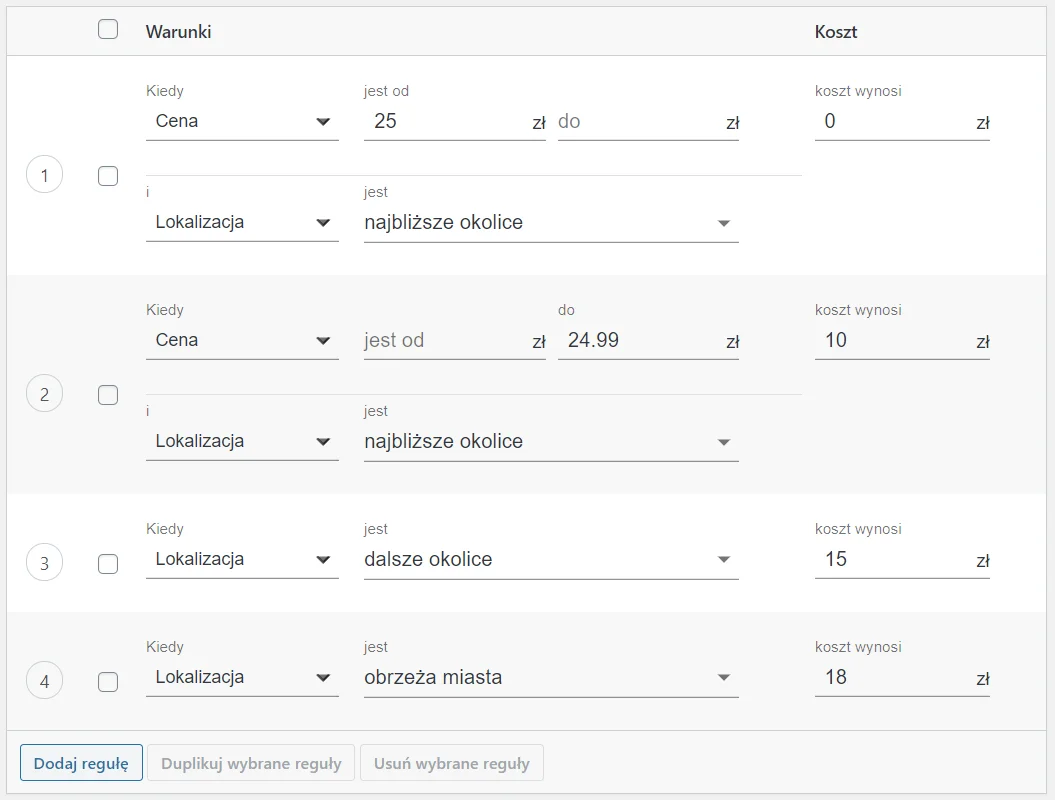Viewport: 1055px width, 800px height.
Task: Expand najbliższe okolice dropdown in rule 2
Action: point(550,442)
